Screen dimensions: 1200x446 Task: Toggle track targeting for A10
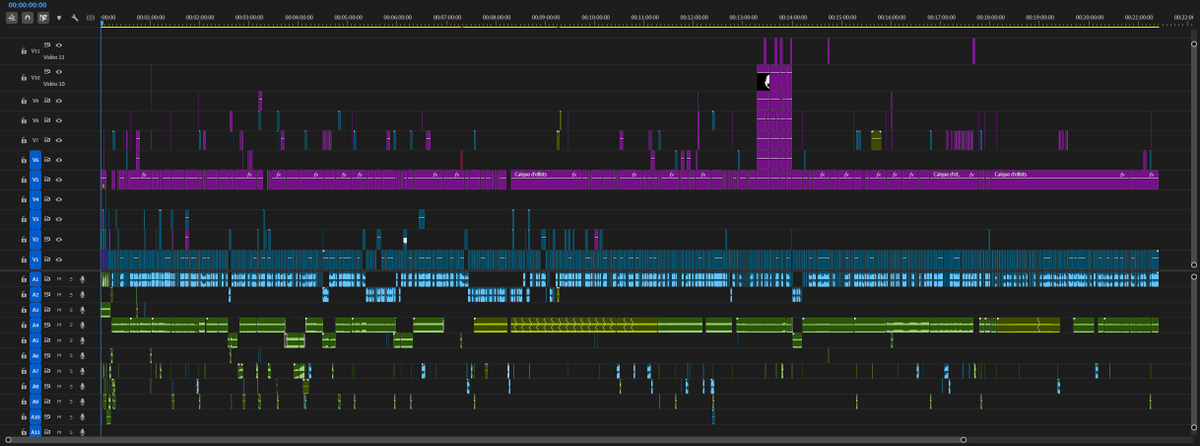coord(35,416)
